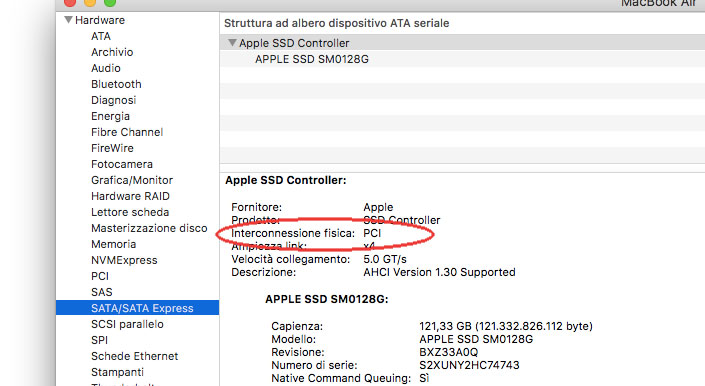
Task: Click the Interconnessione fisica label
Action: 293,233
